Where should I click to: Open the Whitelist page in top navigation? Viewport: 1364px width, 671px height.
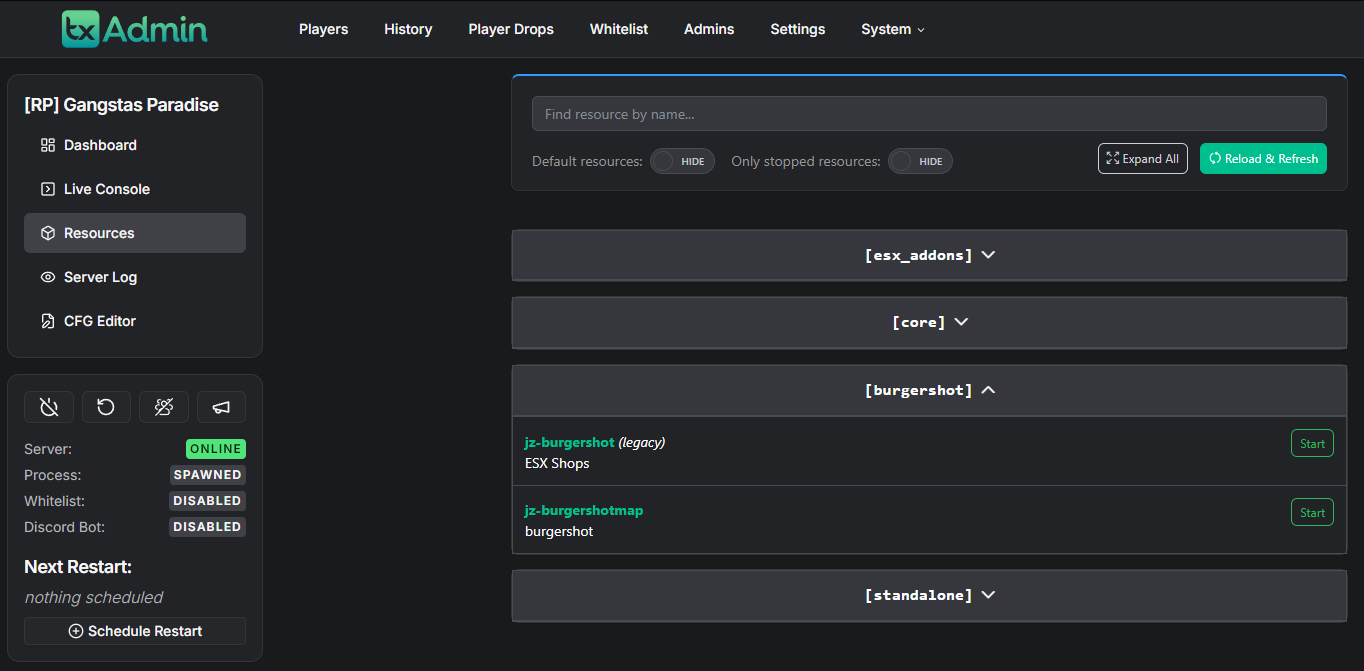coord(618,29)
